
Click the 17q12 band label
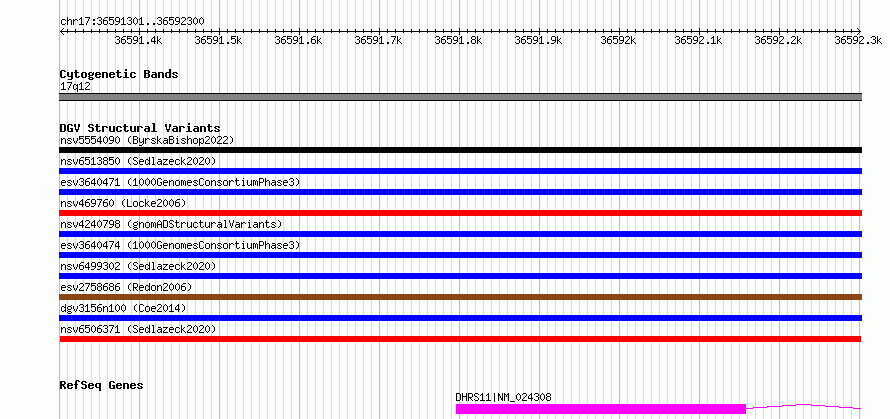point(75,87)
